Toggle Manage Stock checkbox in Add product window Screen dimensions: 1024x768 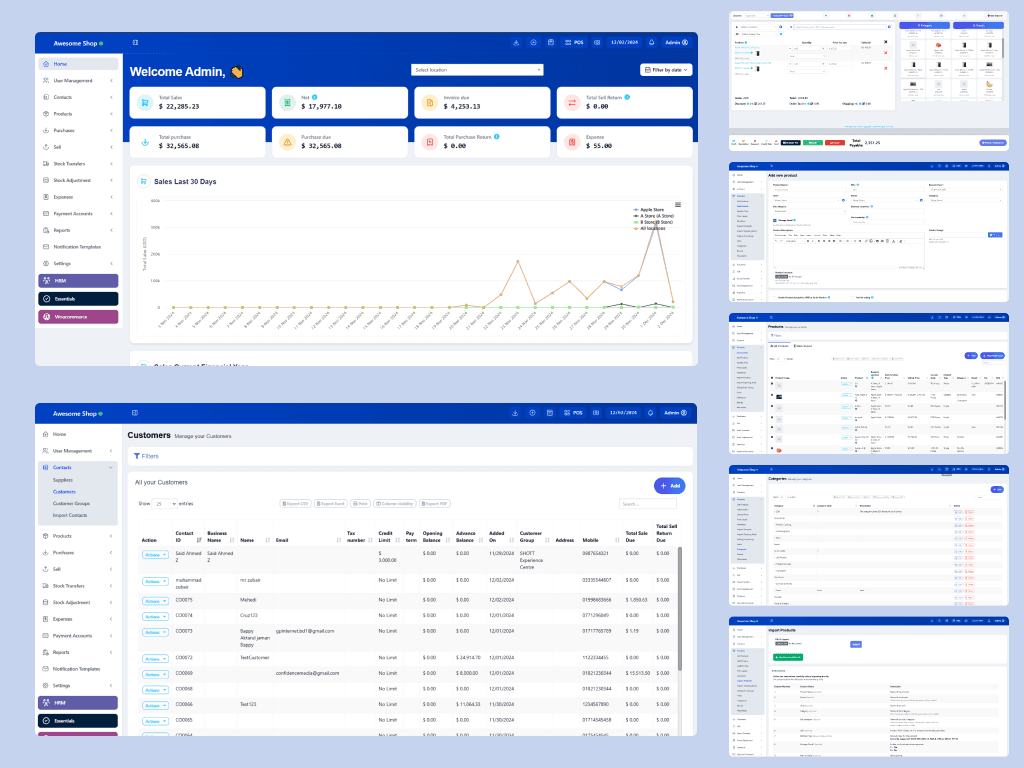pos(775,220)
